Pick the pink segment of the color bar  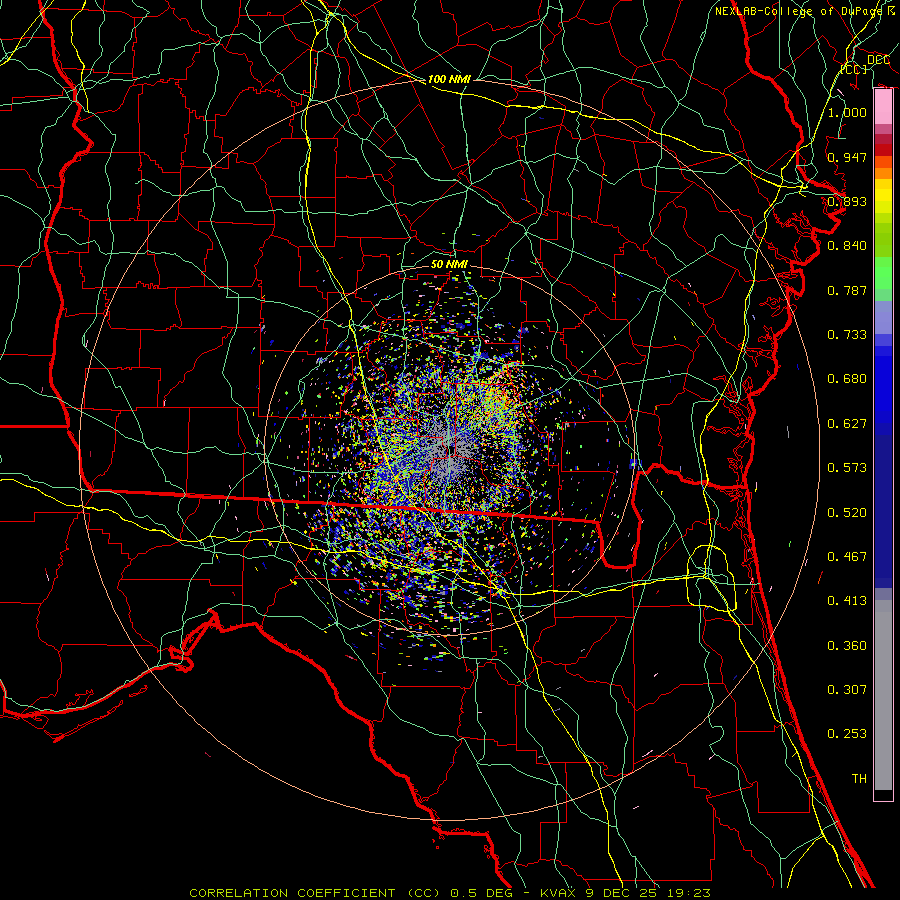pyautogui.click(x=883, y=107)
